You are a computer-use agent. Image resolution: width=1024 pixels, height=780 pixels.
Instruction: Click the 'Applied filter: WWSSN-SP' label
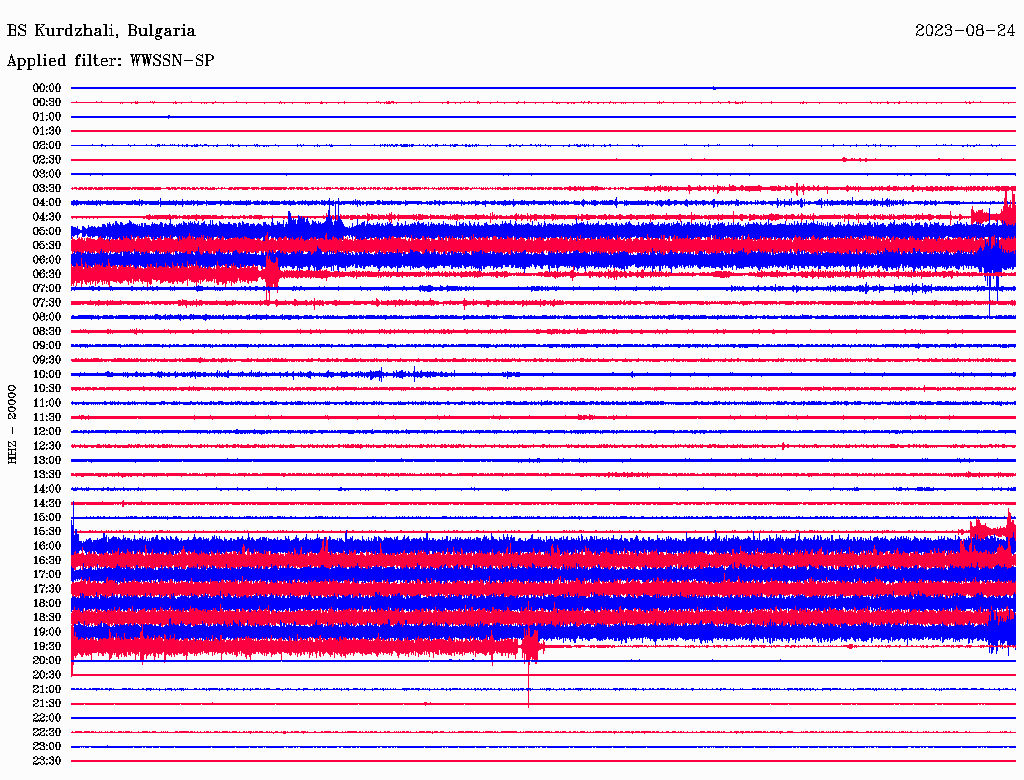(110, 61)
